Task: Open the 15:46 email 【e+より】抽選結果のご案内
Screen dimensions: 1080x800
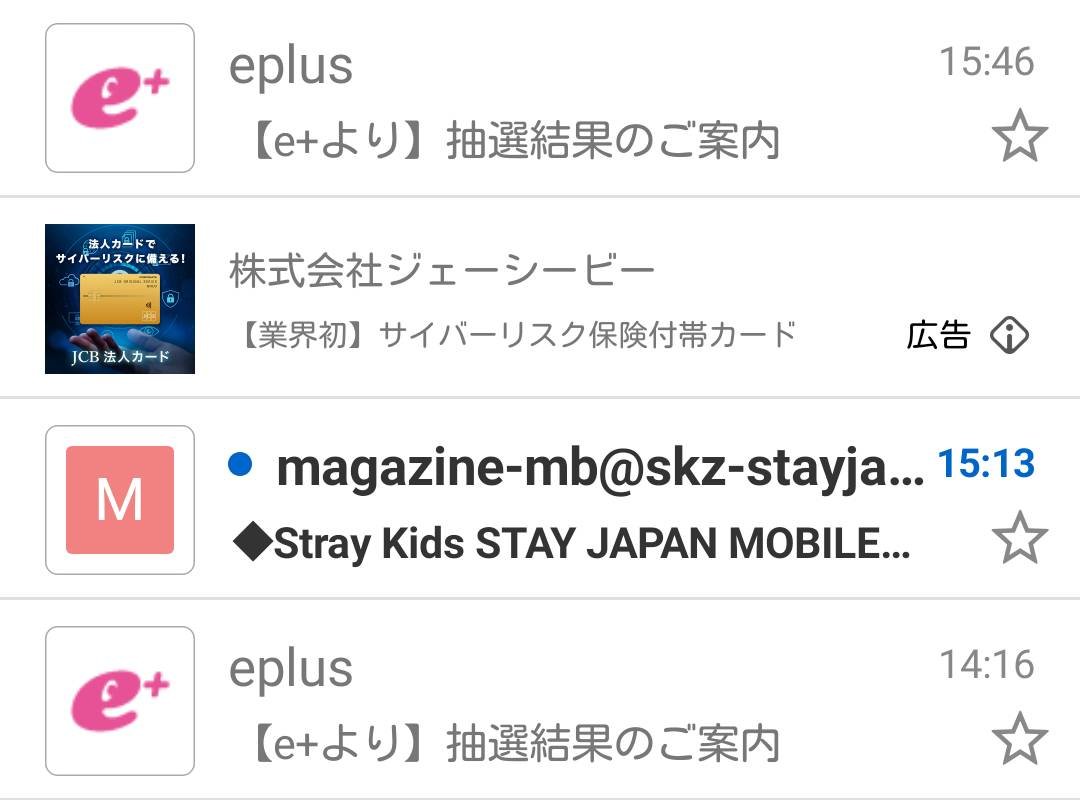Action: [x=512, y=142]
